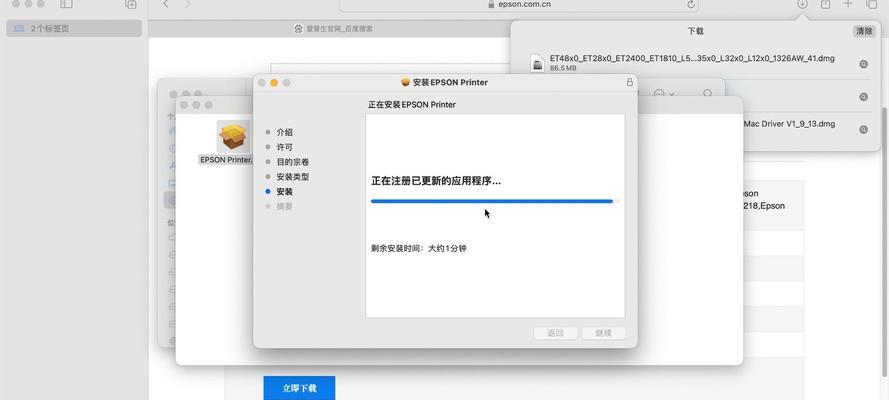Switch to the 爱普生官网_百度搜索 tab

(x=333, y=29)
